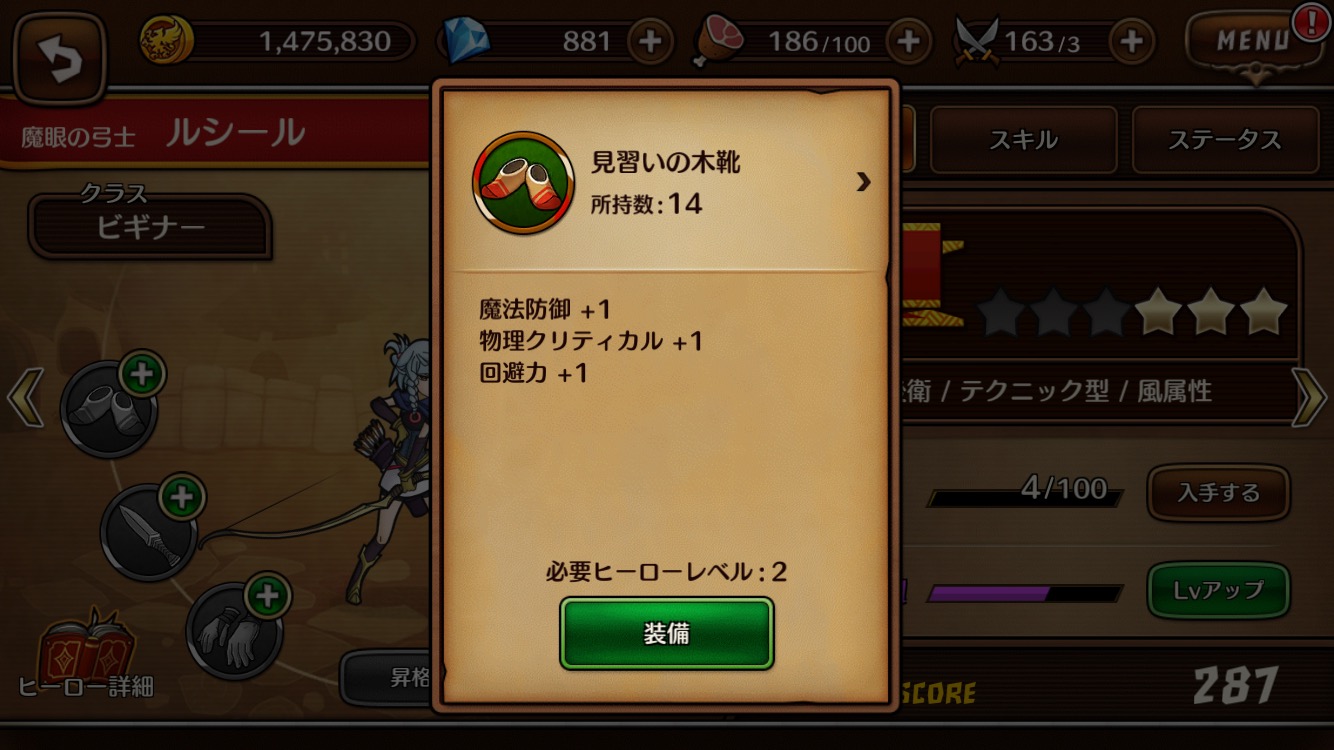The image size is (1334, 750).
Task: Switch to the ステータス tab
Action: (x=1225, y=140)
